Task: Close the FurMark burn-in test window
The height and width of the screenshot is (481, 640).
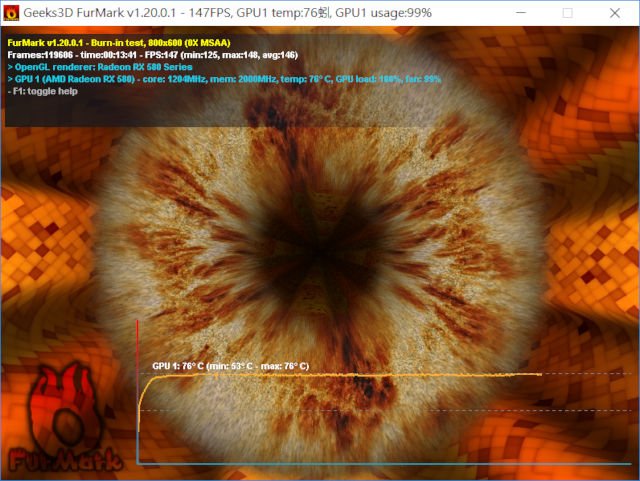Action: [615, 13]
